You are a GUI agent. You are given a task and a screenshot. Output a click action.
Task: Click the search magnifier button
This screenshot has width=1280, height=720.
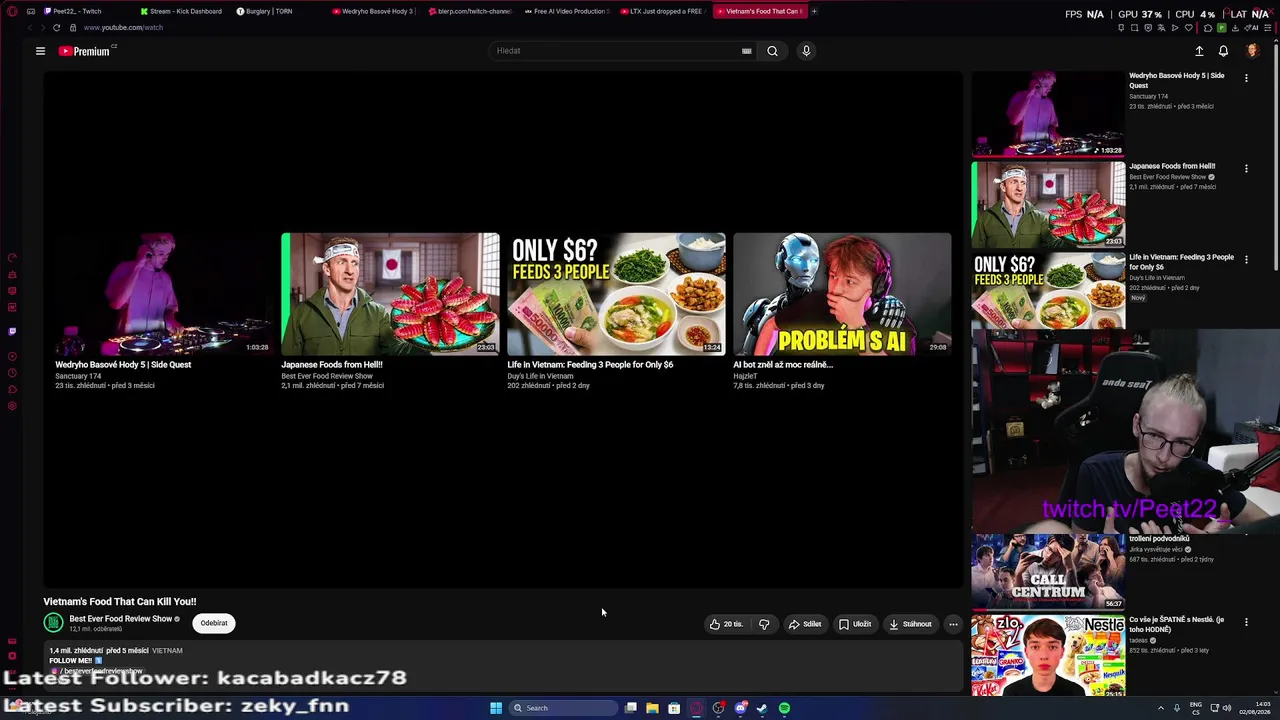[772, 51]
